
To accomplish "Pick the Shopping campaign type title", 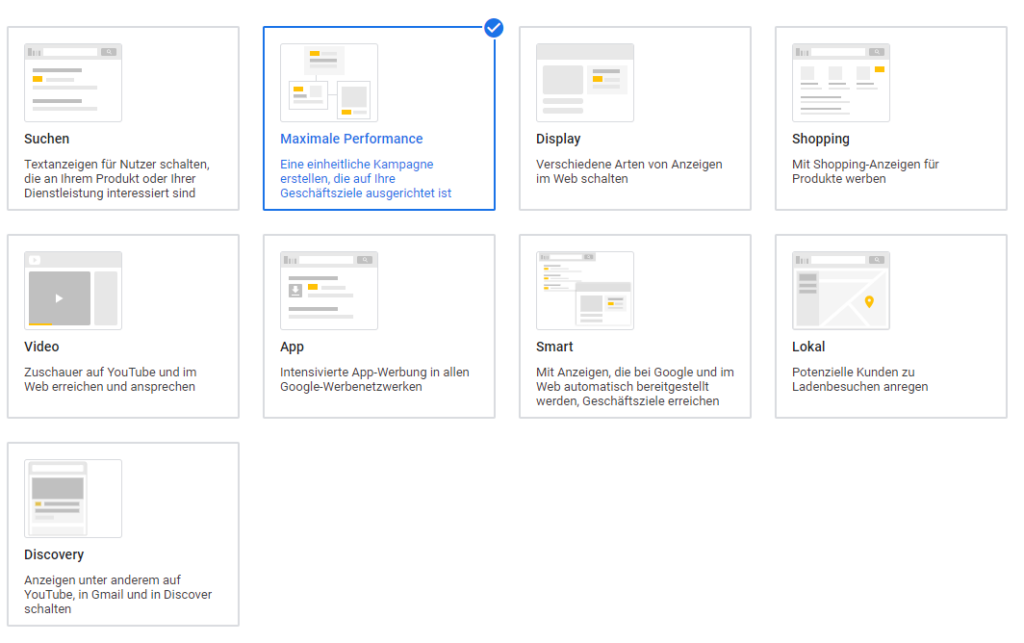I will [x=821, y=139].
